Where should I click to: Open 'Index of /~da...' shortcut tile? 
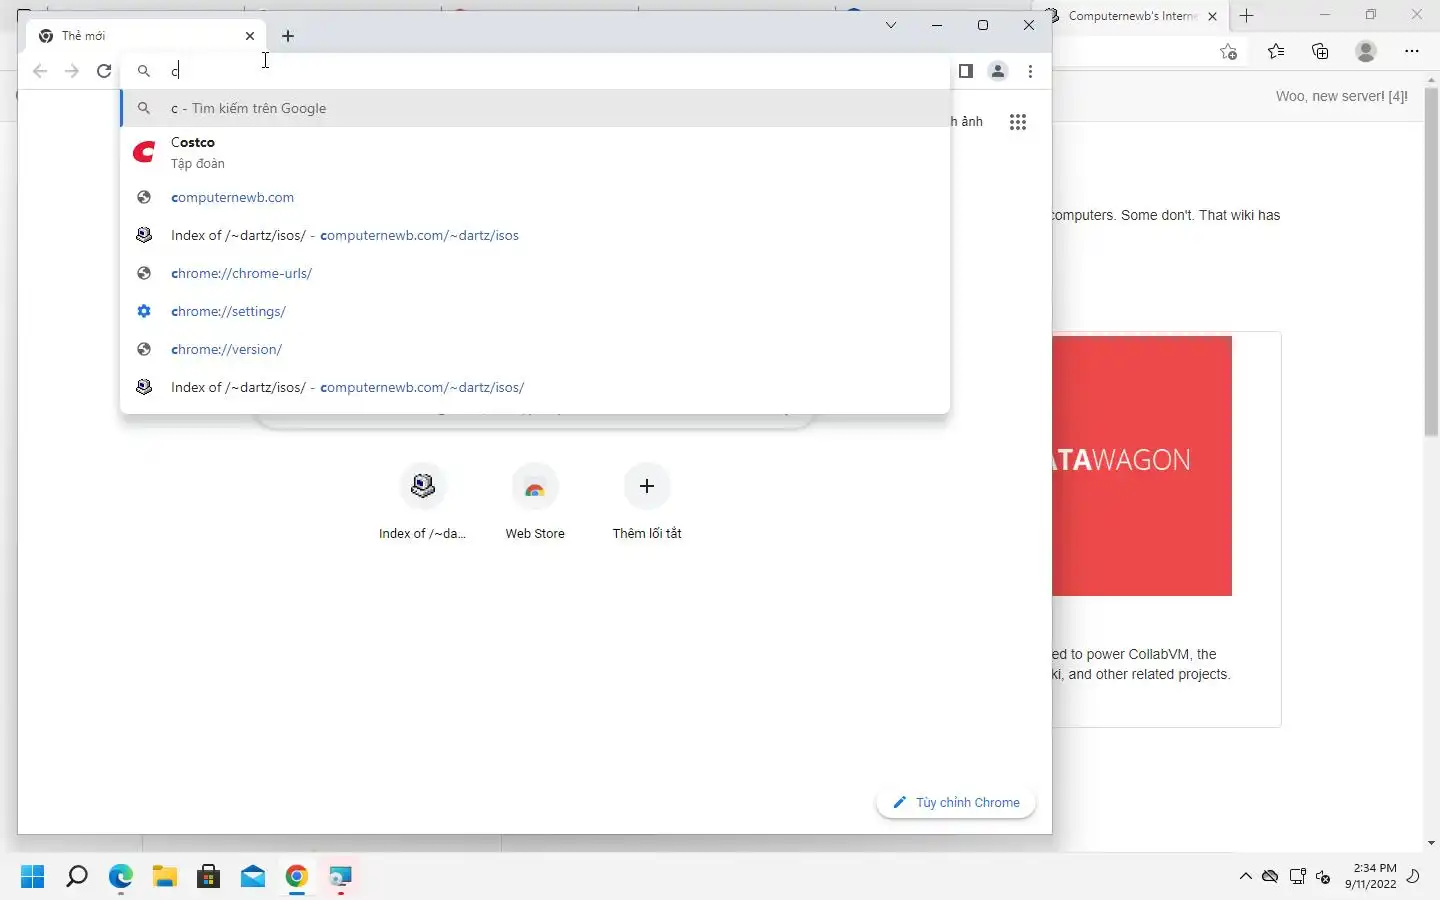423,502
